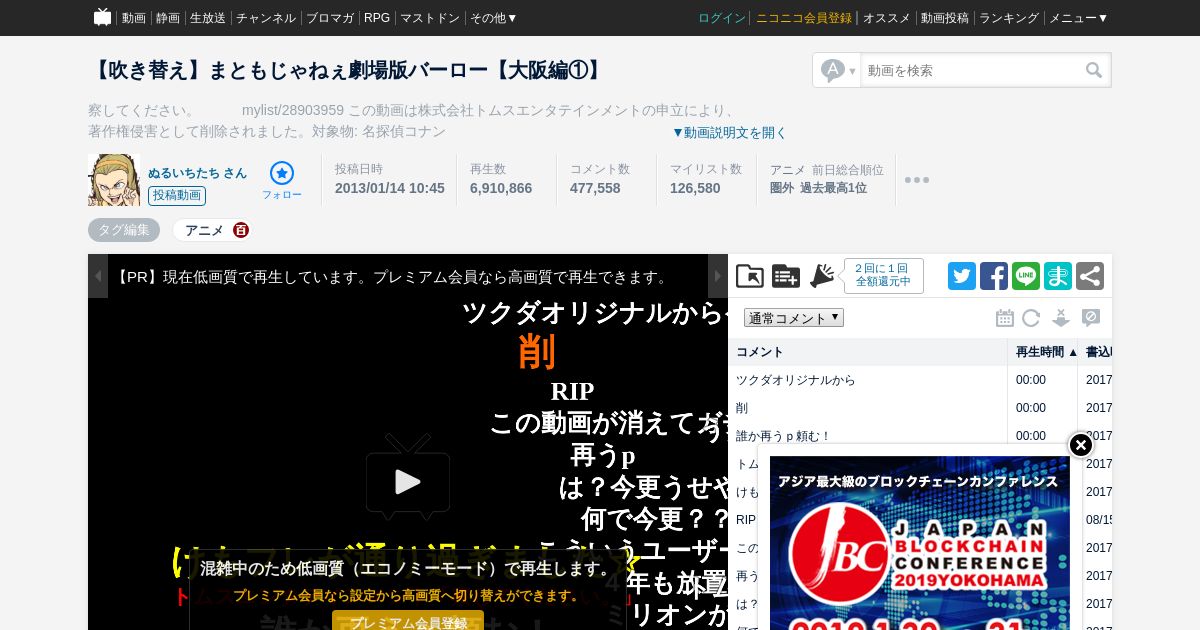Expand video description with 動画説明文を開く
The height and width of the screenshot is (630, 1200).
click(729, 132)
